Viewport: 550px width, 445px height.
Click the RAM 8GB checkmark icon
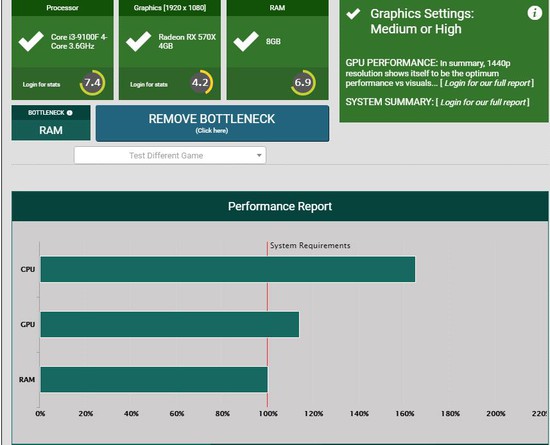coord(246,41)
